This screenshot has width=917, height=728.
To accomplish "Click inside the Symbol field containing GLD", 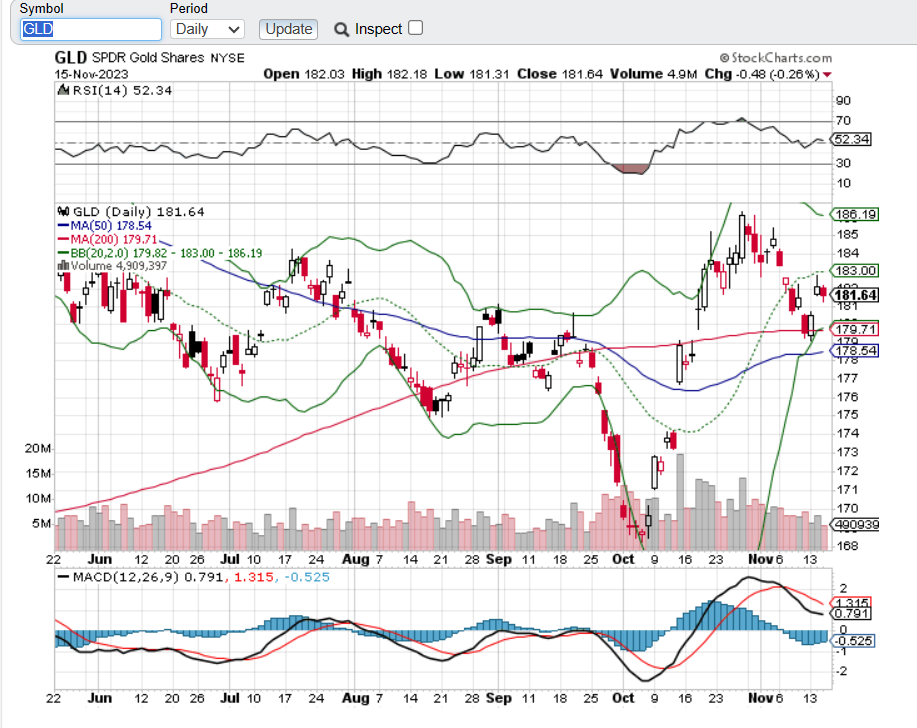I will pos(90,29).
